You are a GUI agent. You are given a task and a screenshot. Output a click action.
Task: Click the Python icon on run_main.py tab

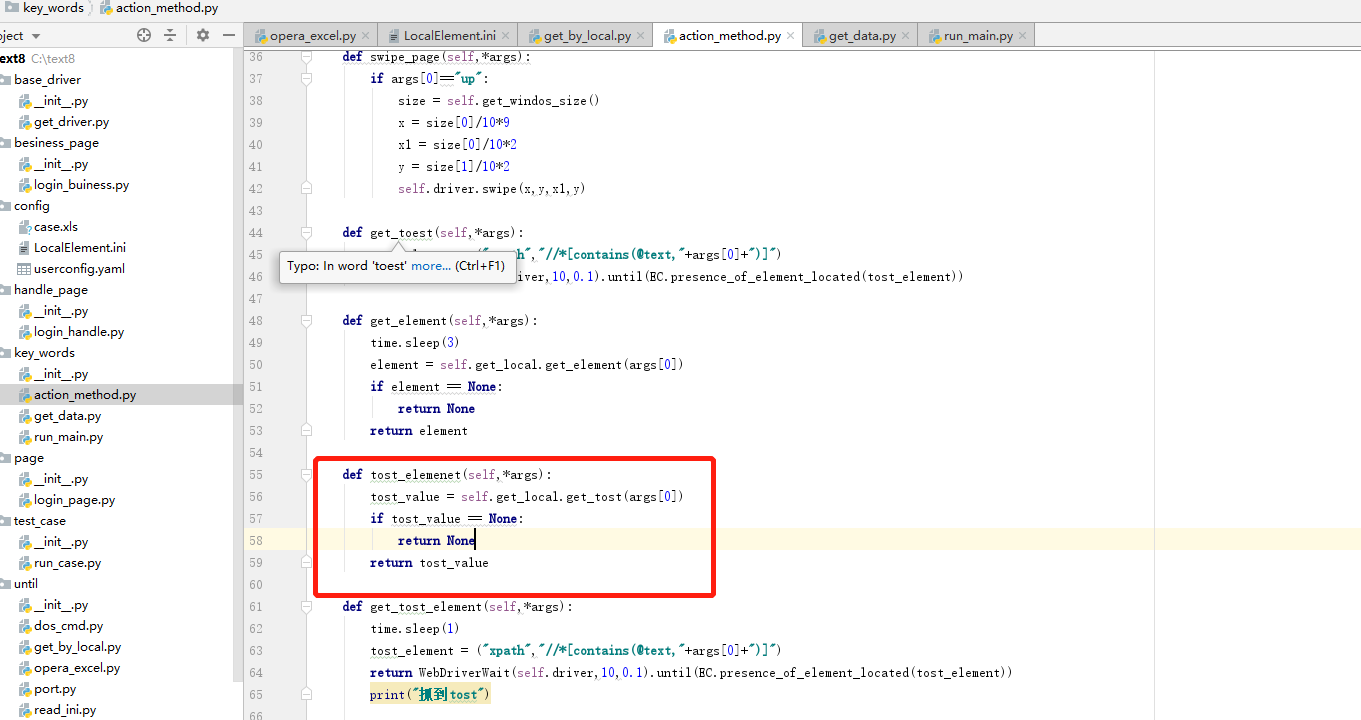[934, 36]
